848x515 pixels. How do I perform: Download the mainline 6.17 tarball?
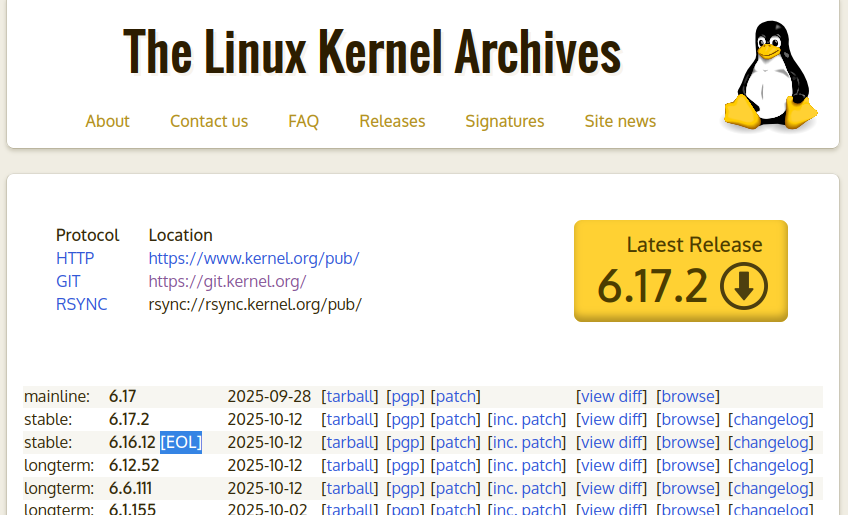(350, 396)
